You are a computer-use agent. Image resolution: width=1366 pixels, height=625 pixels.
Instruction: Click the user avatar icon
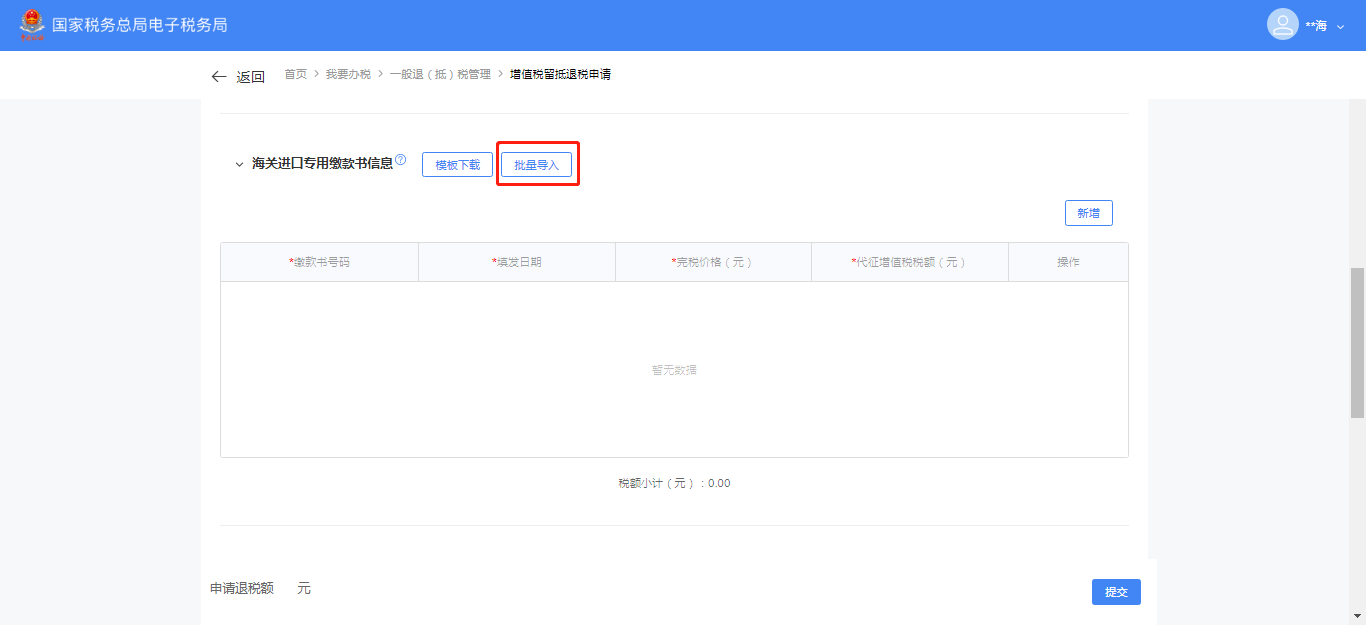coord(1282,25)
